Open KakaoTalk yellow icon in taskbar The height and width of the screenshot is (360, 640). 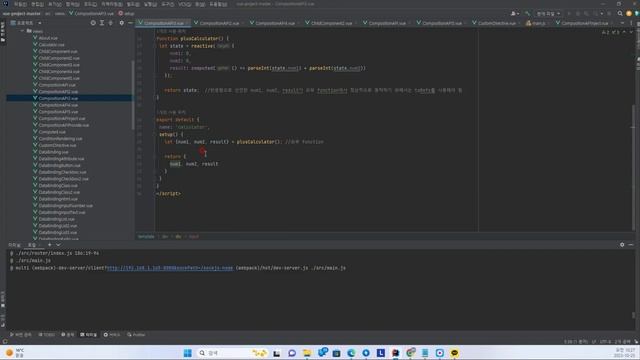tap(454, 353)
